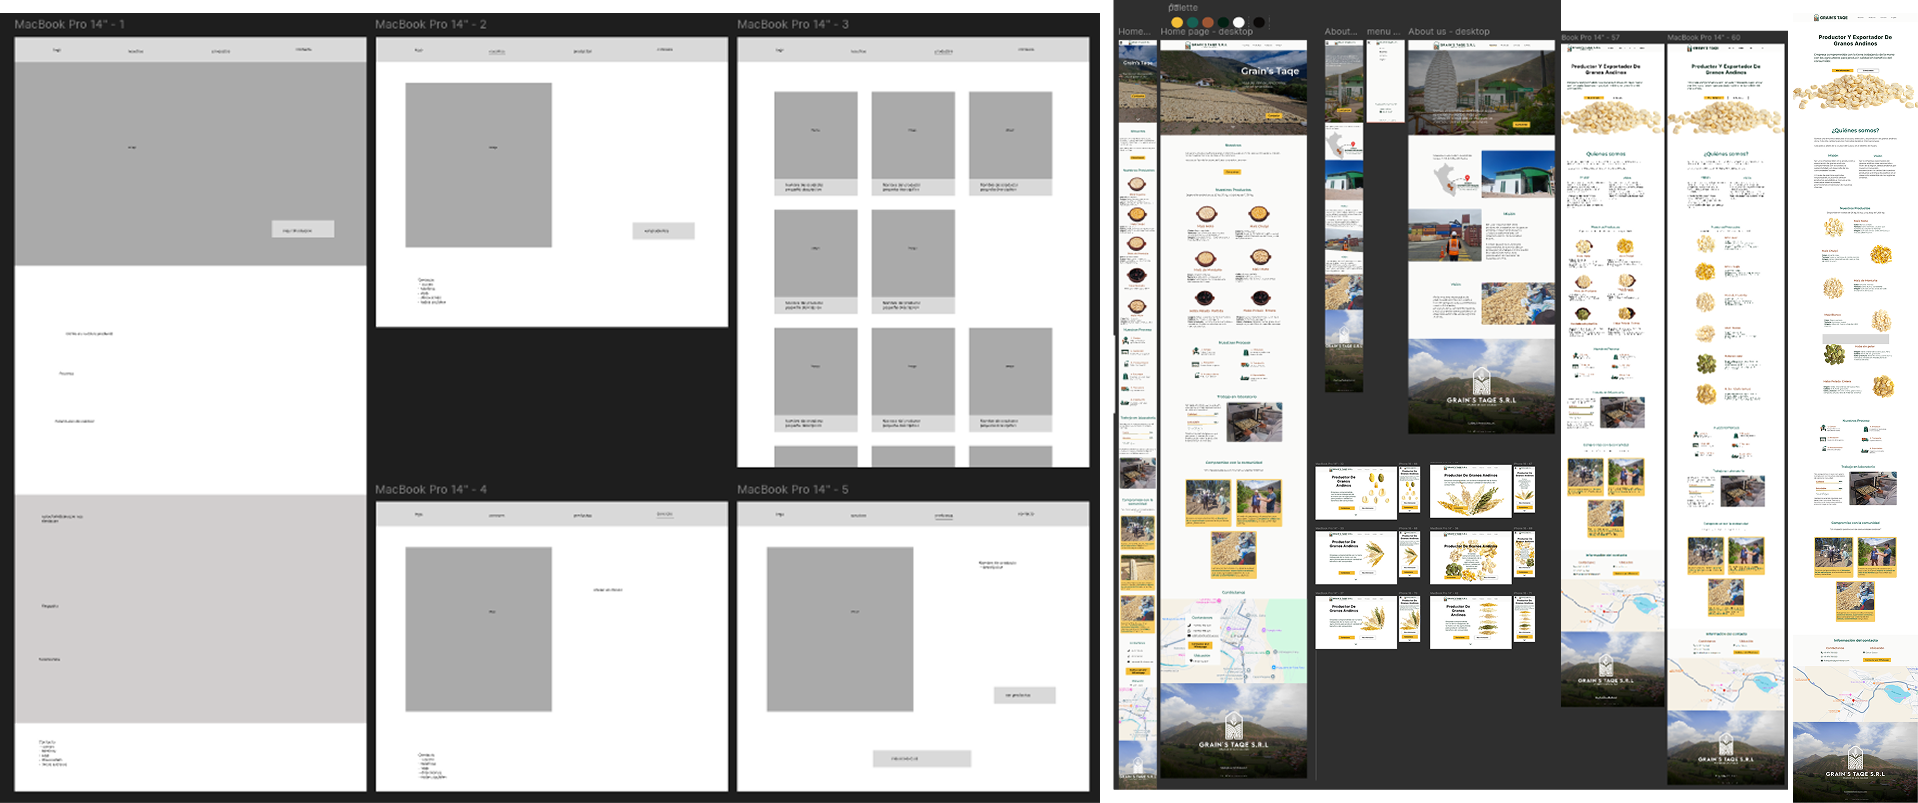Click the footer mountain image on the rightmost page
This screenshot has height=803, width=1918.
[x=1855, y=762]
